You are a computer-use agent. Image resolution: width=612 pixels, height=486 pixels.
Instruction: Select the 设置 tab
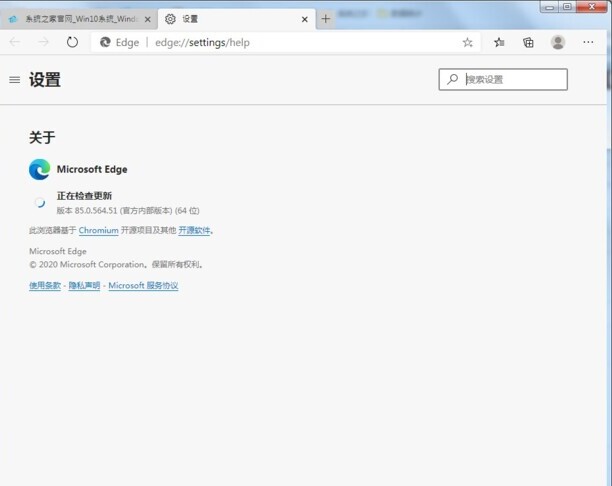point(237,19)
